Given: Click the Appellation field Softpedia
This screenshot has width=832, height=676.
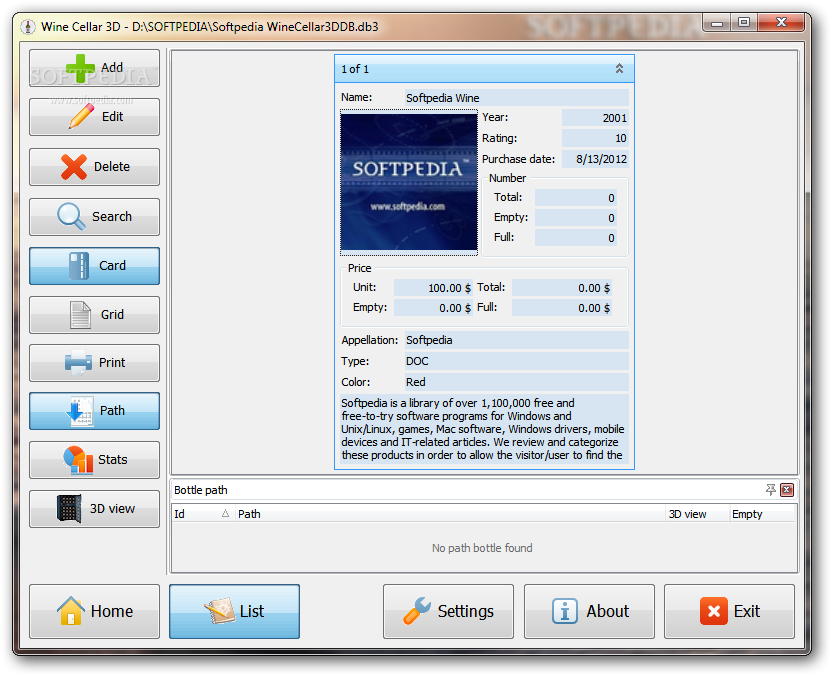Looking at the screenshot, I should pos(517,340).
